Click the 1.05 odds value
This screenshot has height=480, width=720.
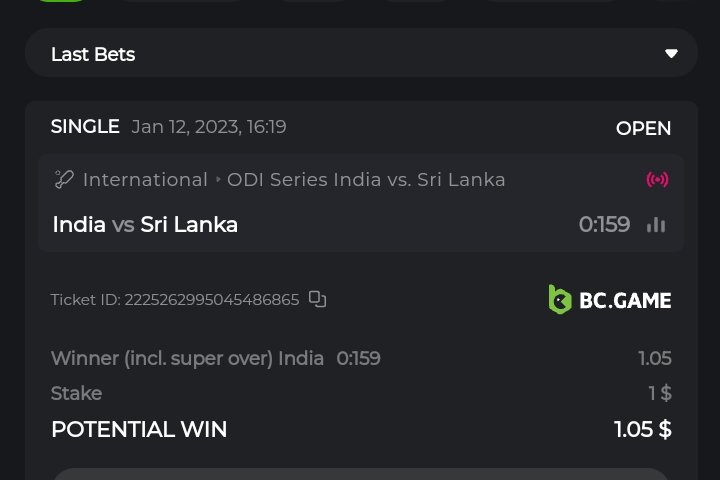point(655,358)
